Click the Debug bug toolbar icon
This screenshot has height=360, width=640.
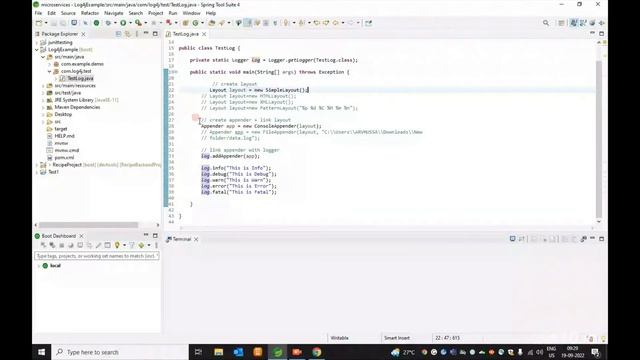click(108, 23)
